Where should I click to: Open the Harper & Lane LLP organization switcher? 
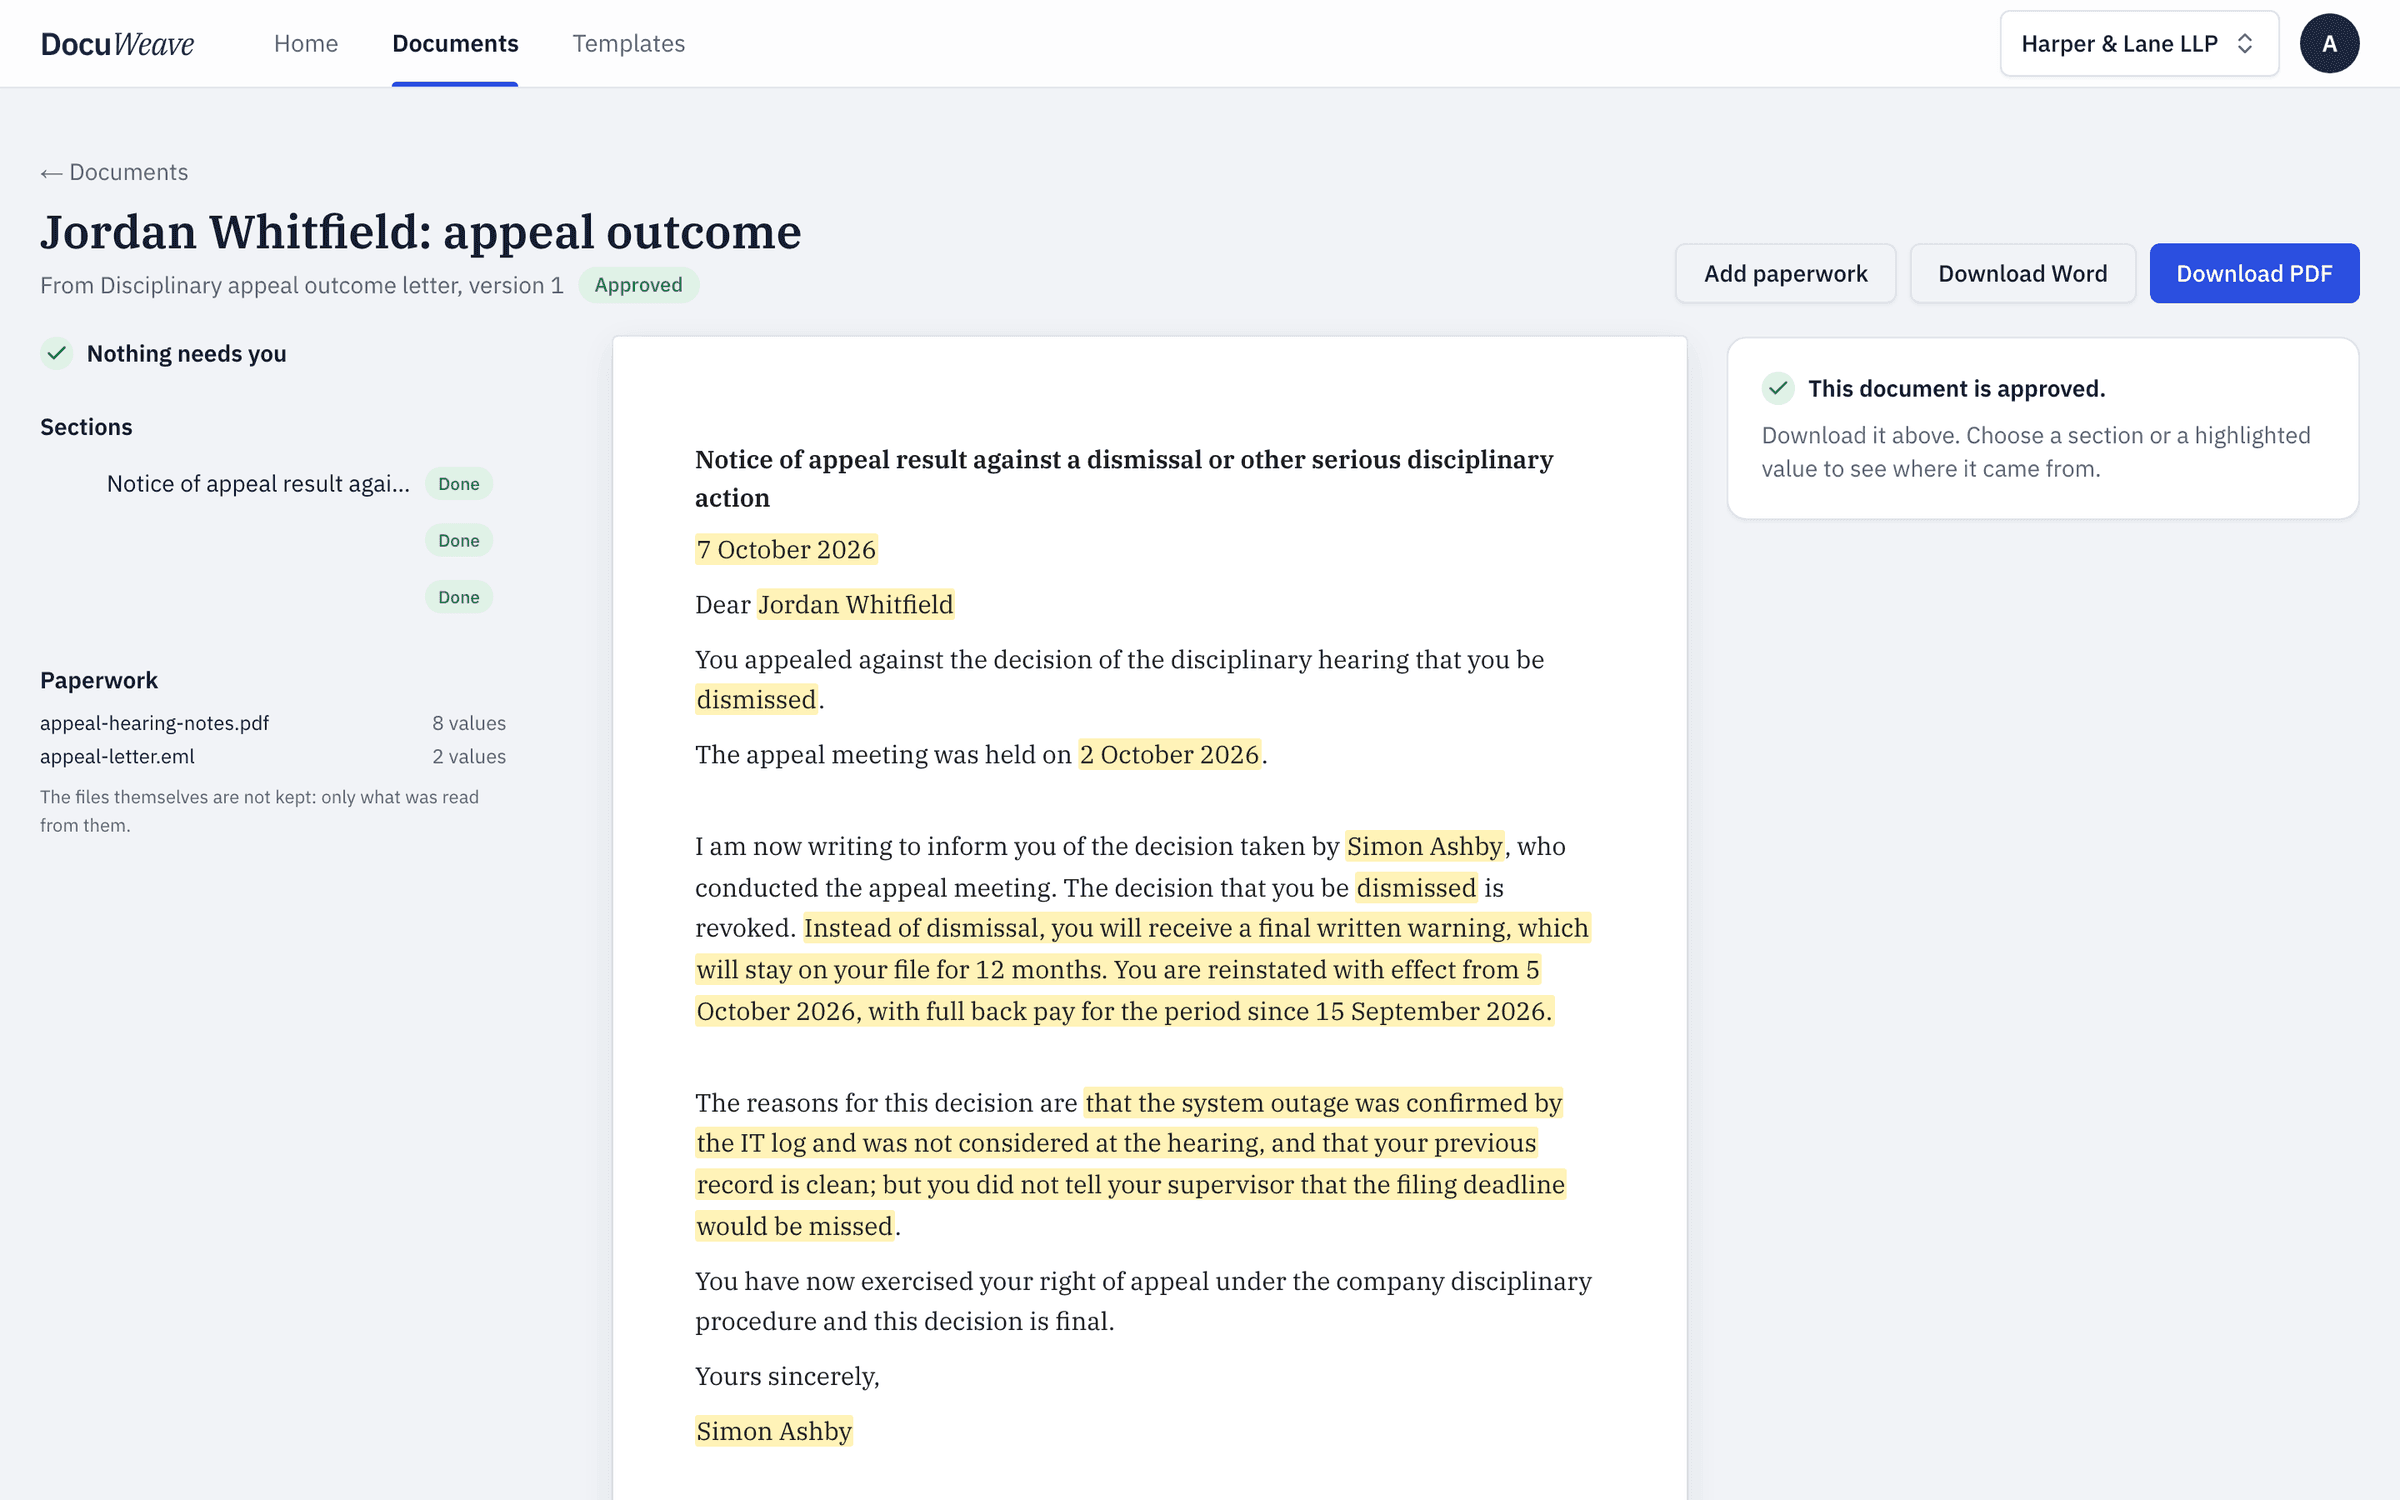(x=2139, y=44)
